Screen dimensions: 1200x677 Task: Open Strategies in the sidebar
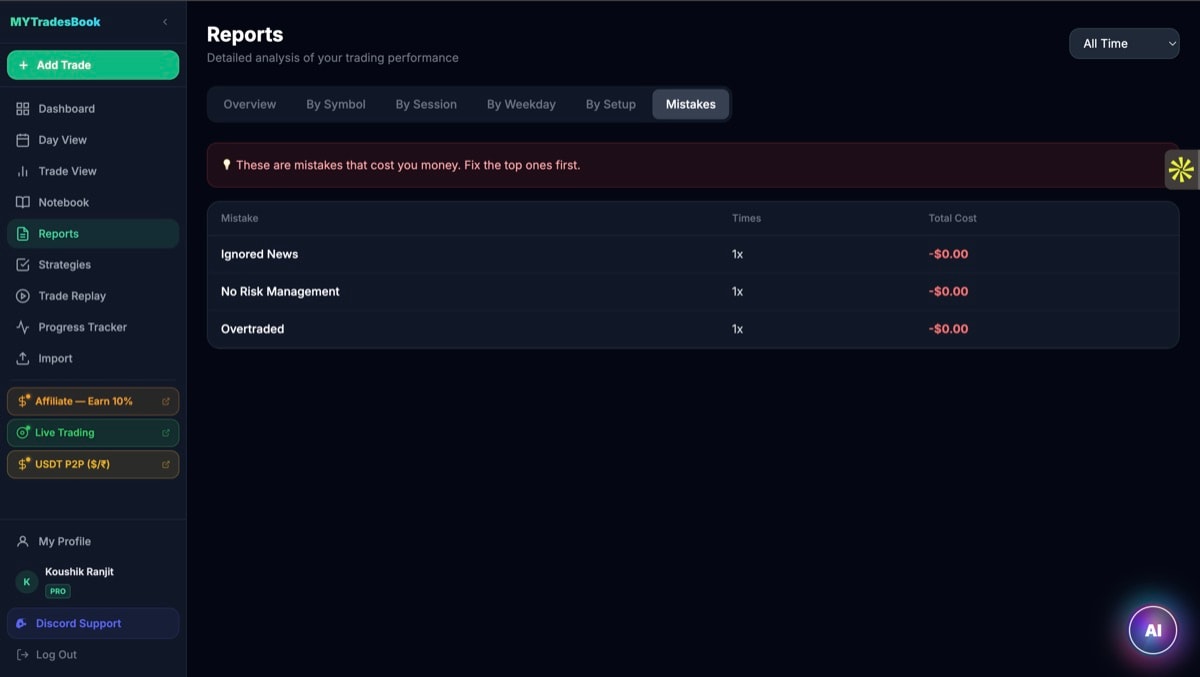coord(64,265)
